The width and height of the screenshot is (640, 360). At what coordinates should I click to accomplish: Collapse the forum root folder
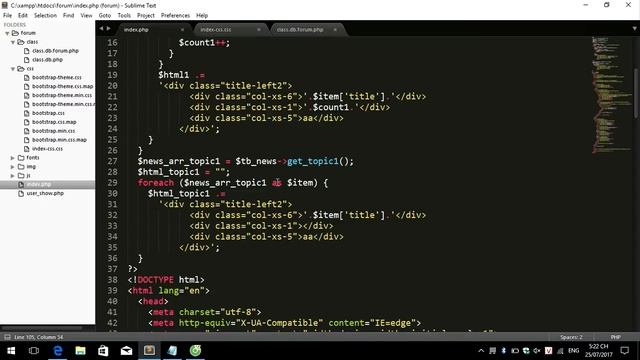(7, 33)
